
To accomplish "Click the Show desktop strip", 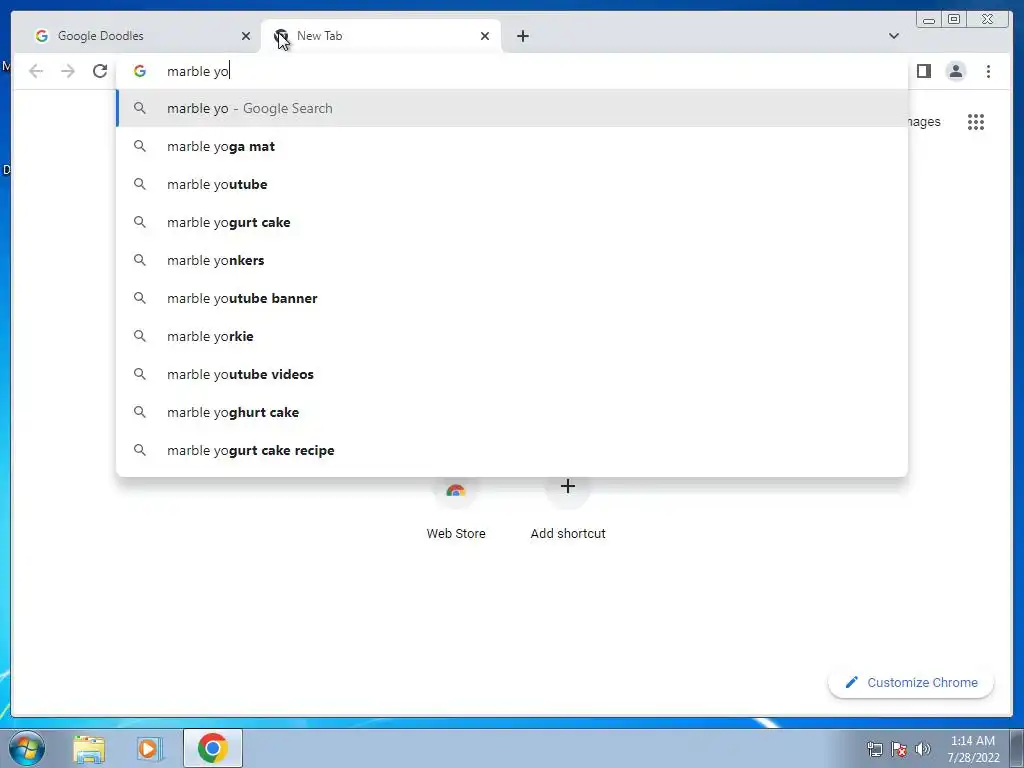I will 1017,748.
